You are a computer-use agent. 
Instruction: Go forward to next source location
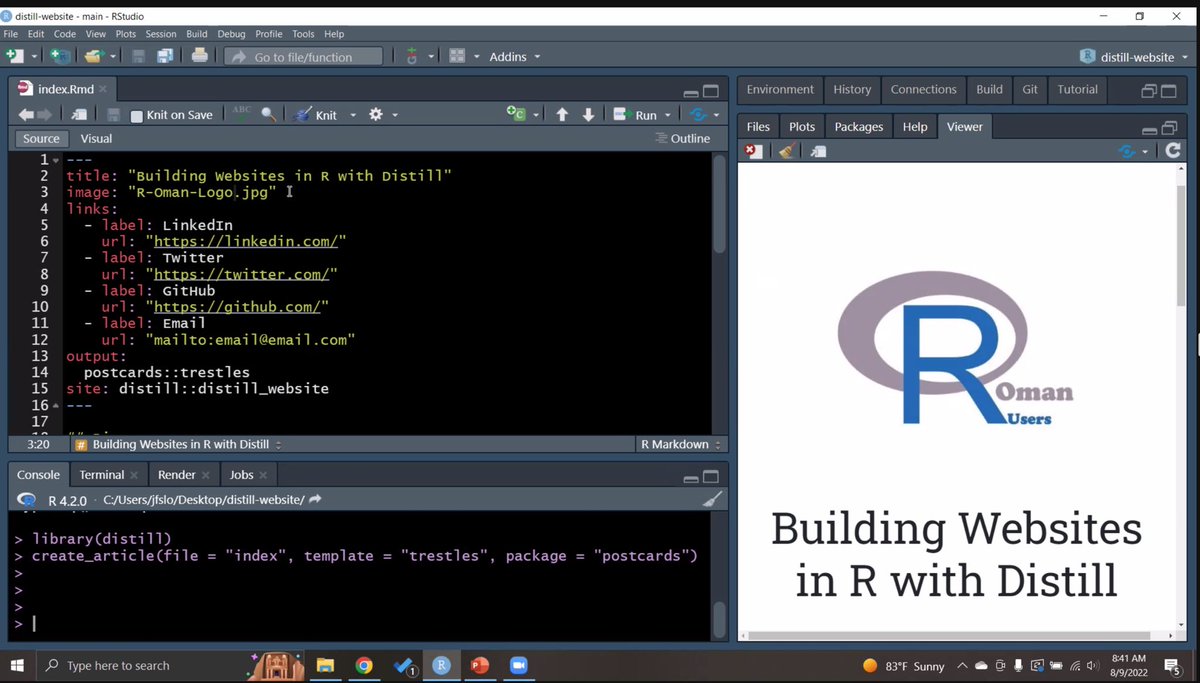(45, 115)
